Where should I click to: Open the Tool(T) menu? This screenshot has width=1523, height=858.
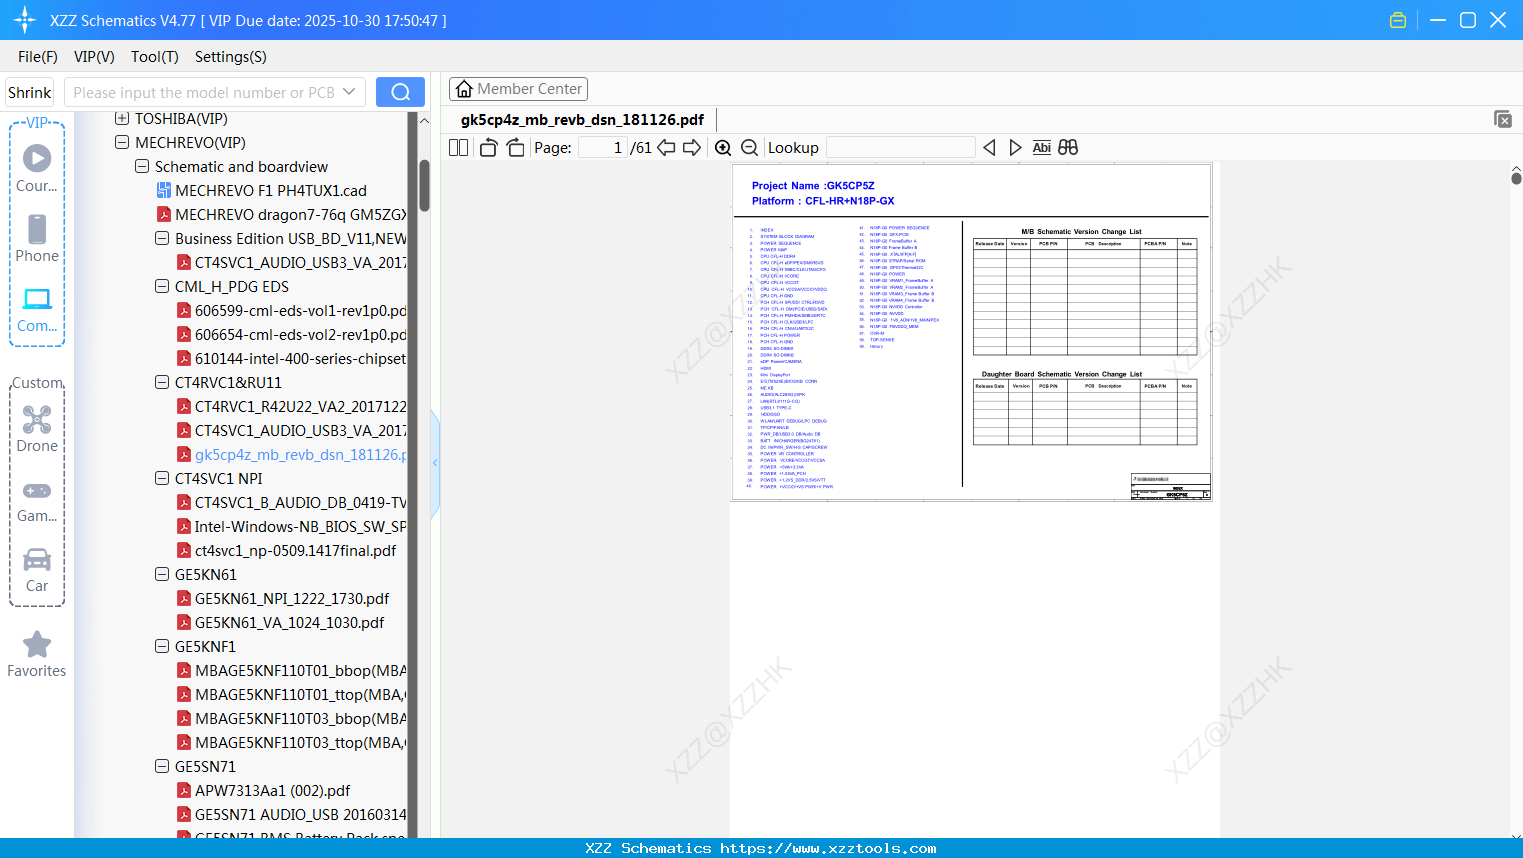coord(155,57)
